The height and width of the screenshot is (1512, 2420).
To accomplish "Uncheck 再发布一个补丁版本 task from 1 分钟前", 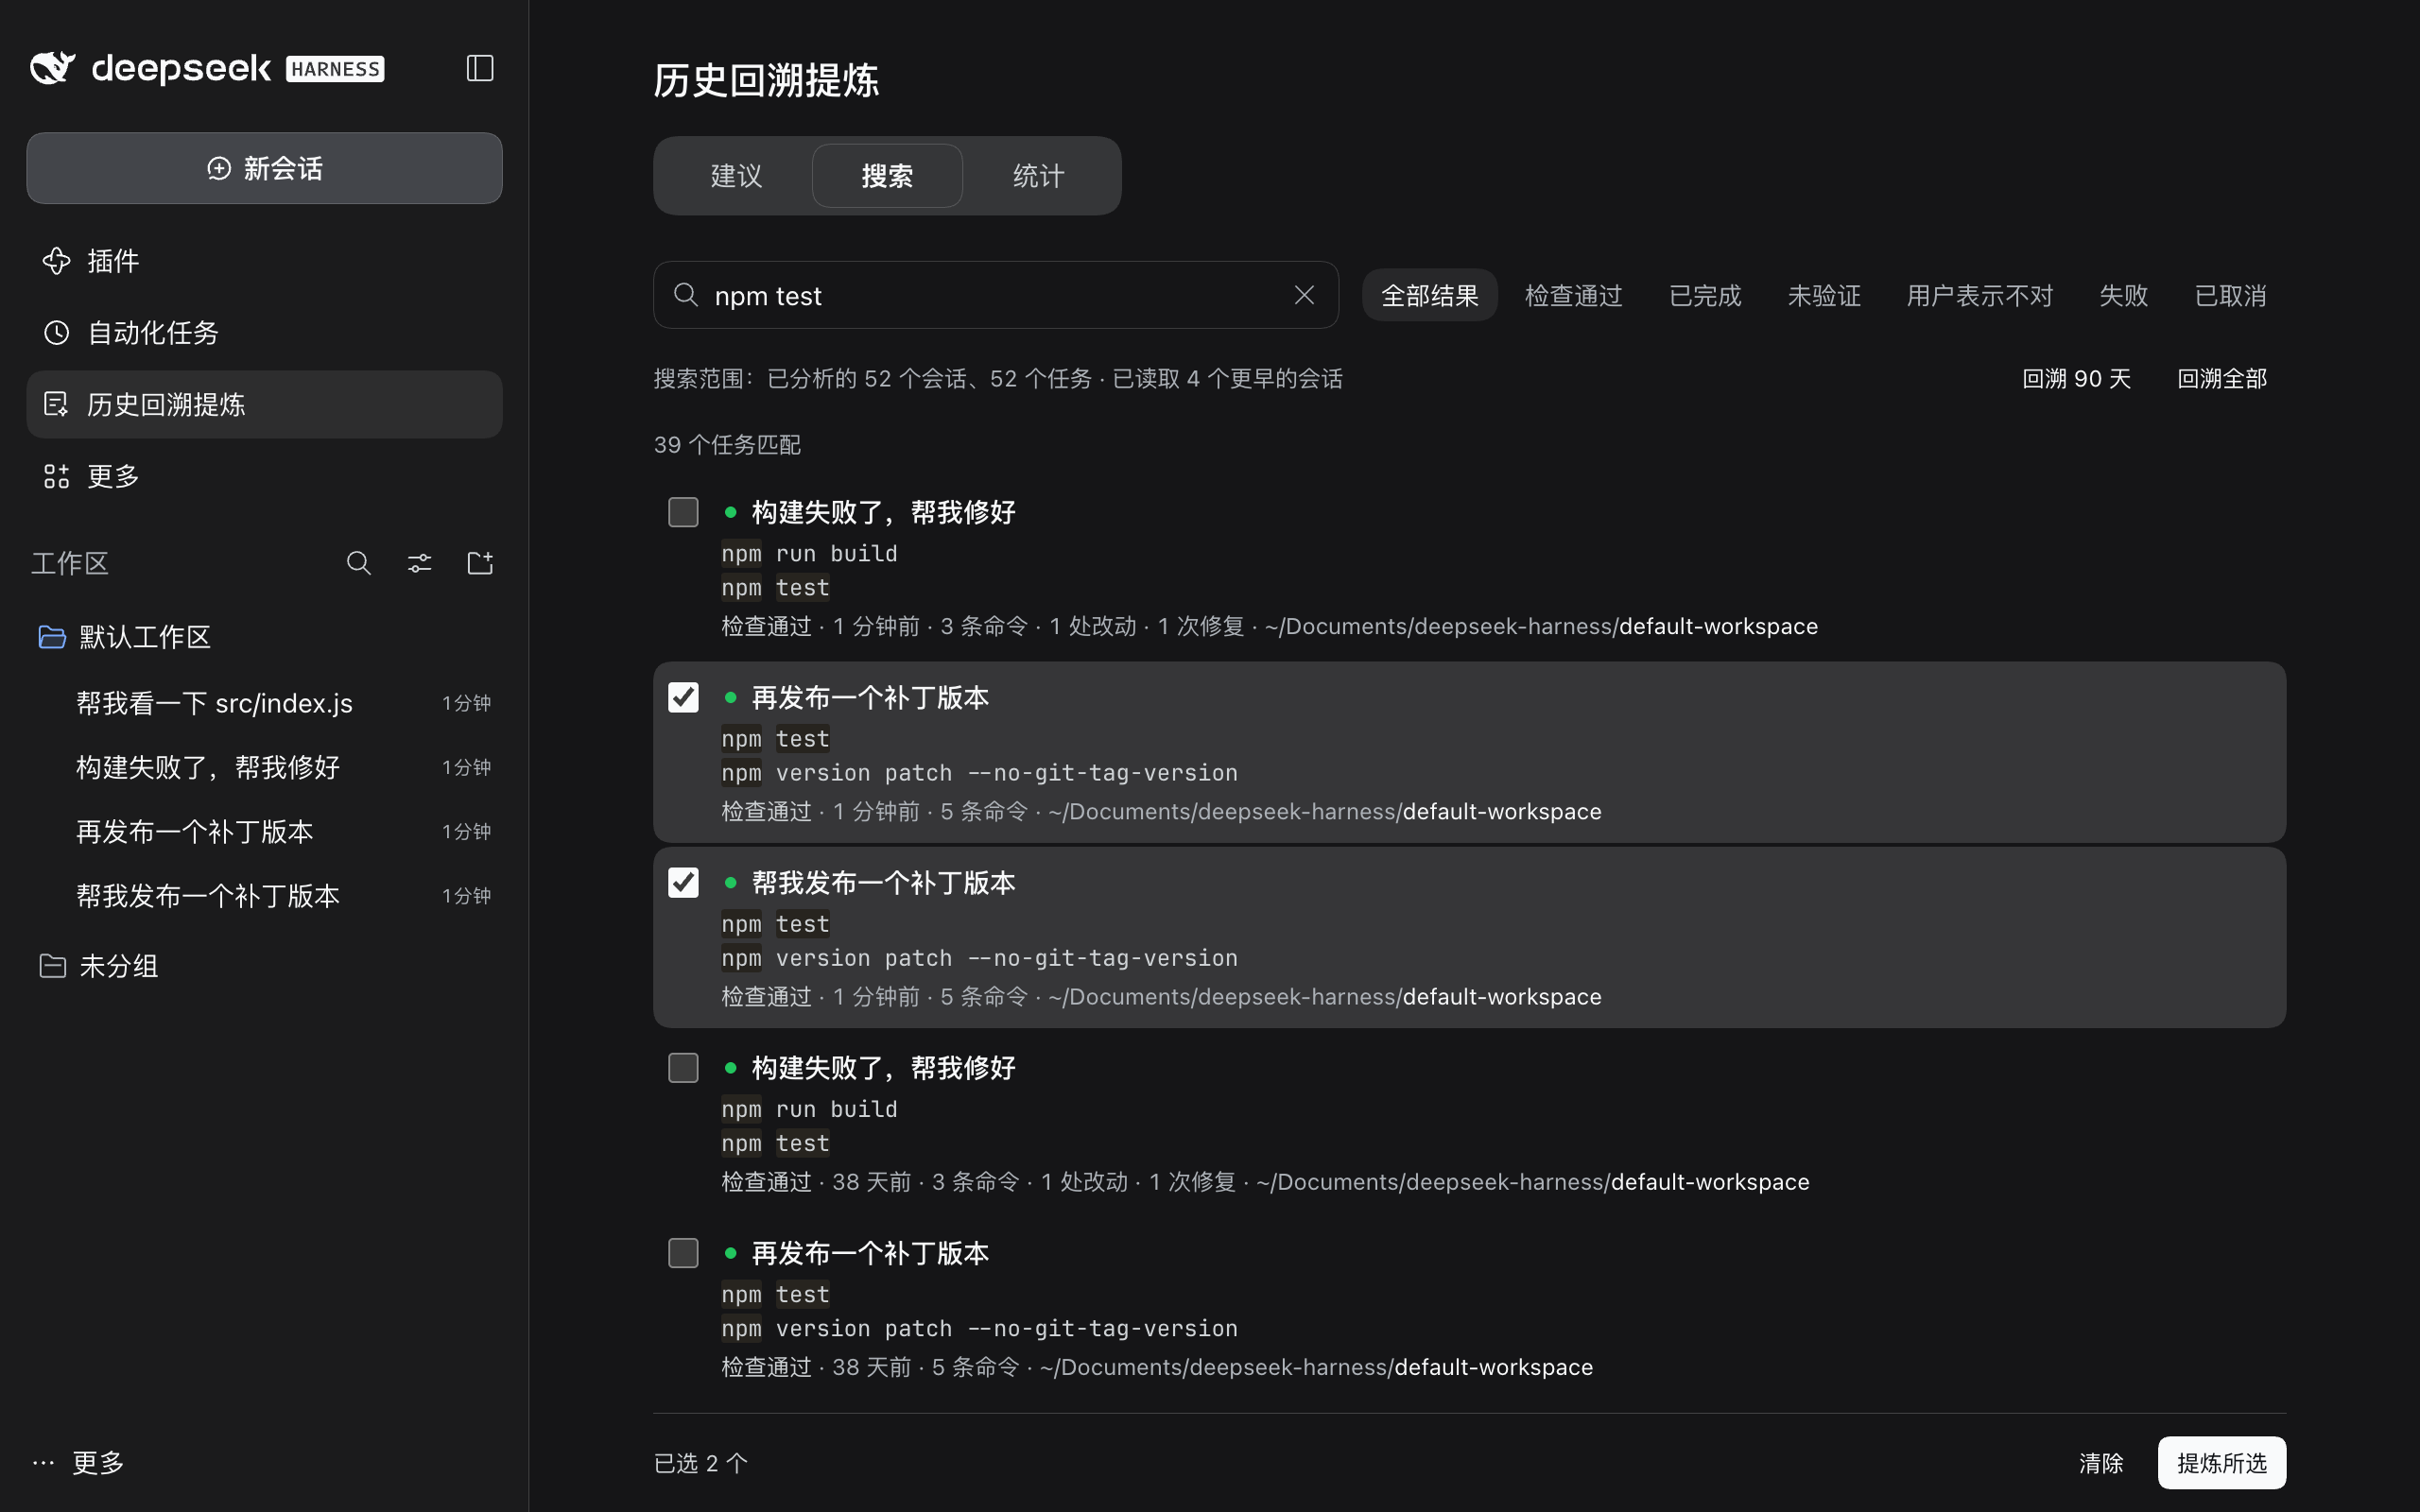I will (x=683, y=697).
